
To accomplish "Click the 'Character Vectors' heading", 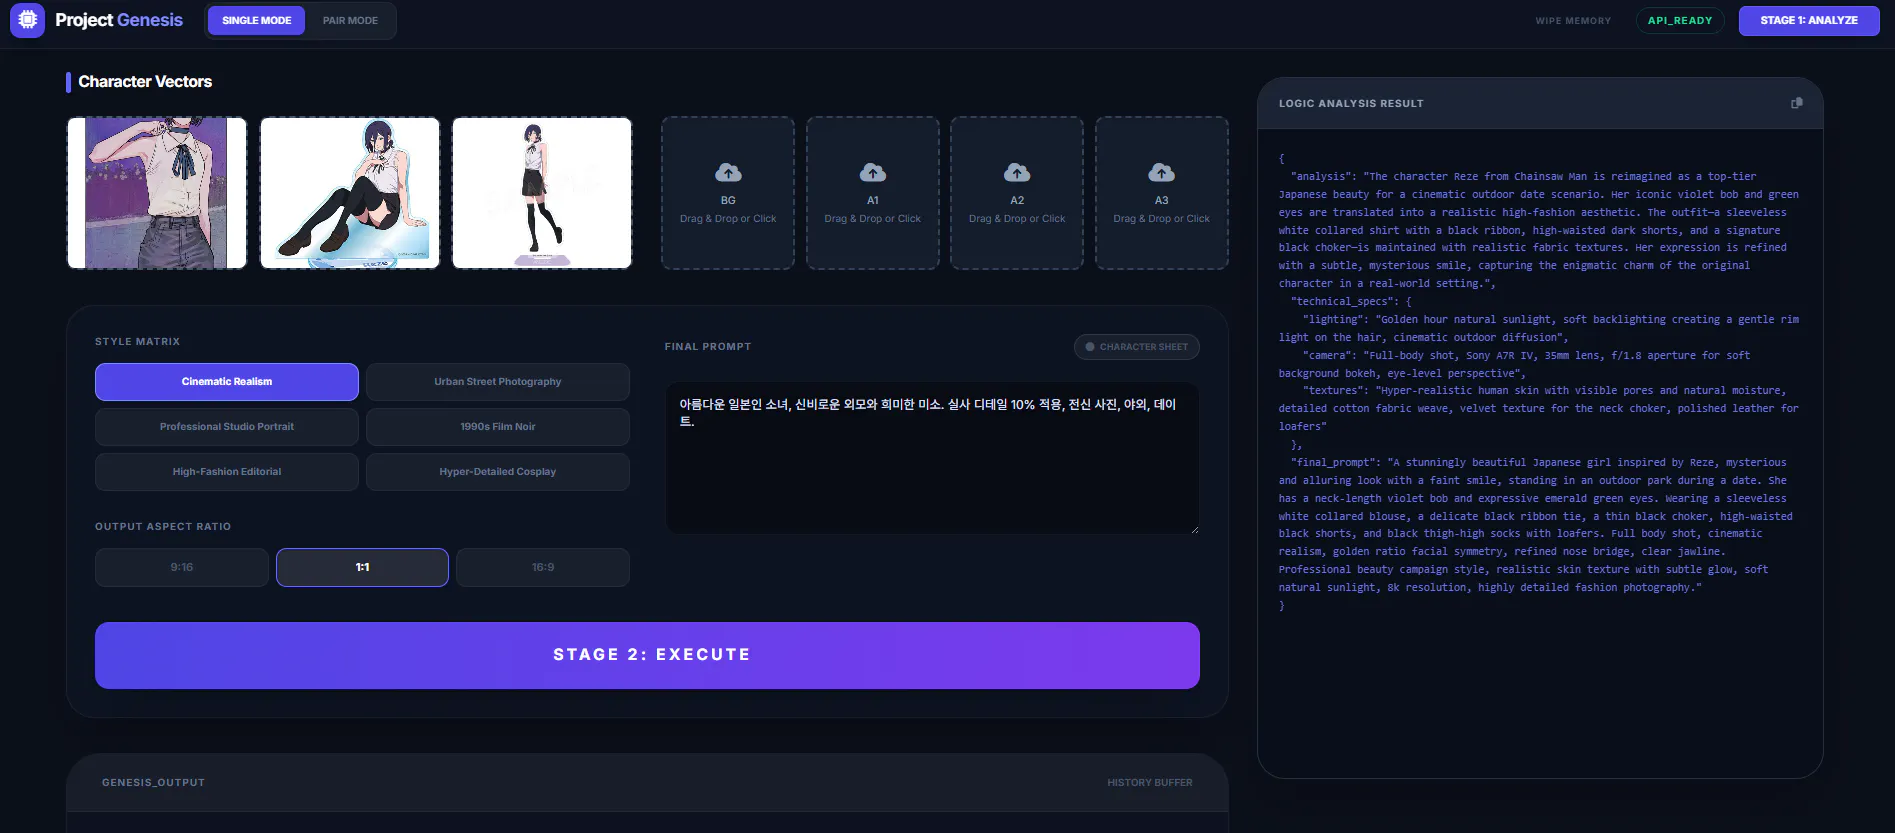I will point(145,82).
